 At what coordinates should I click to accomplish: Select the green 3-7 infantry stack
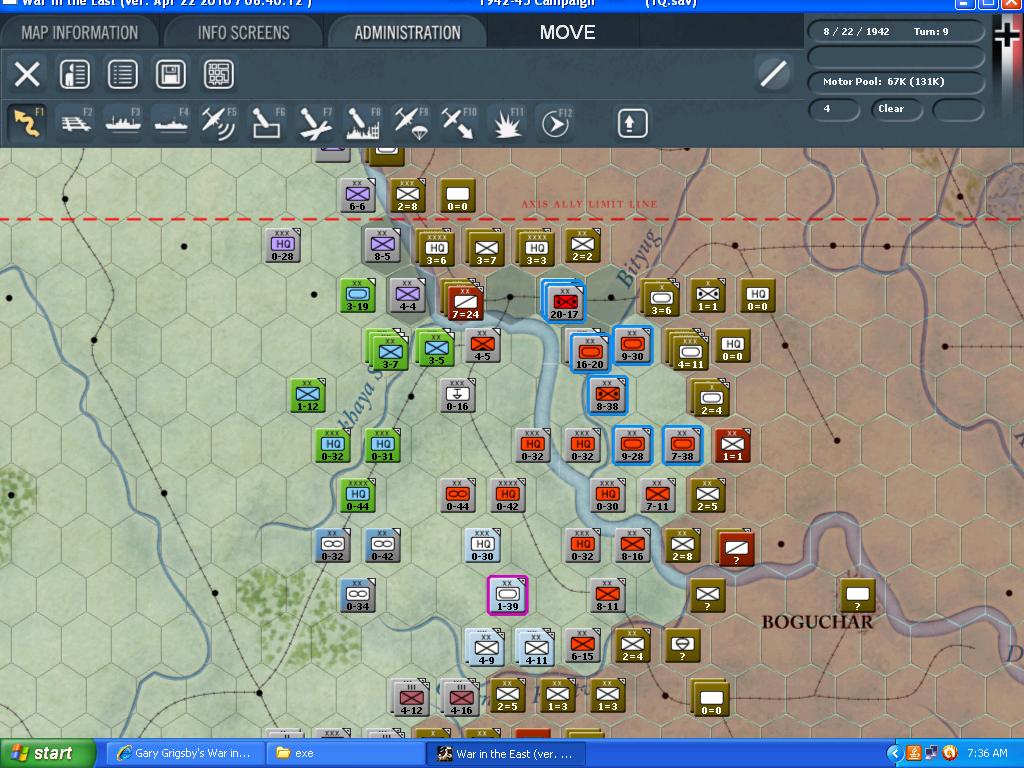[x=388, y=349]
